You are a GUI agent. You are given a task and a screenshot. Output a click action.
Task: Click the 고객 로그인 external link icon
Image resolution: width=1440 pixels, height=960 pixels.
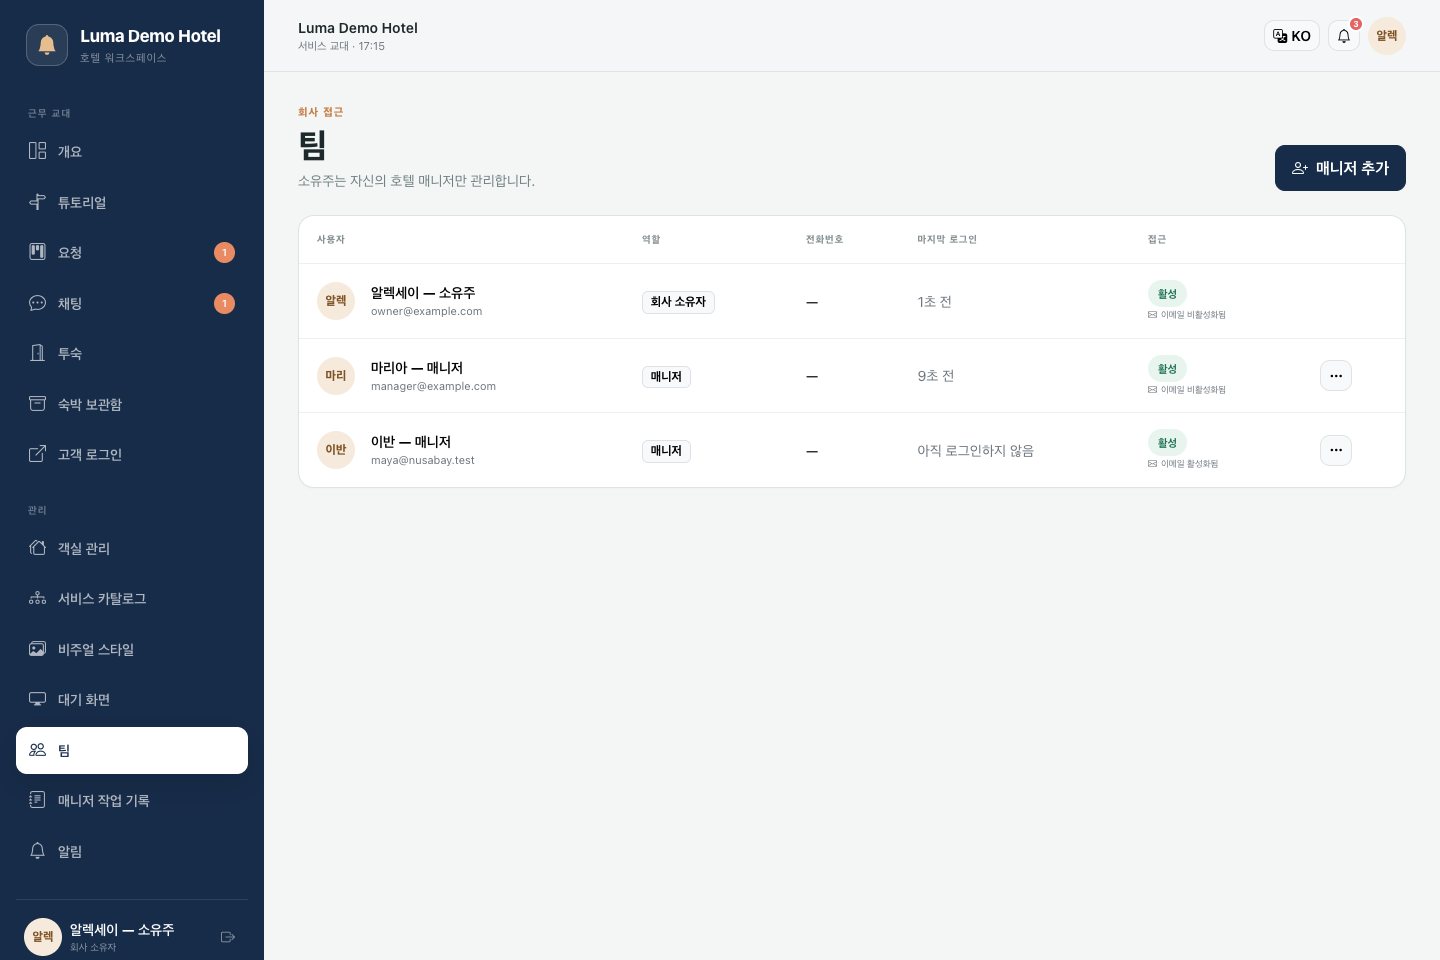click(x=37, y=454)
